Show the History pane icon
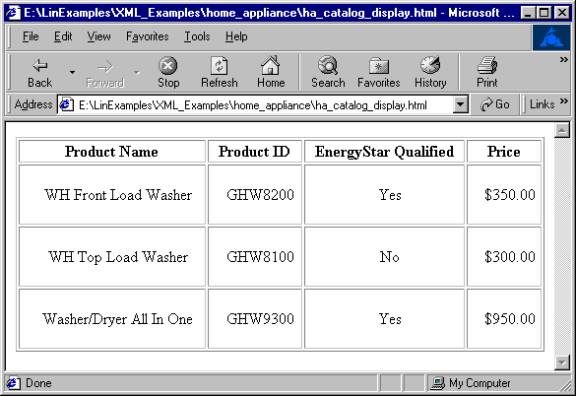 pyautogui.click(x=430, y=65)
